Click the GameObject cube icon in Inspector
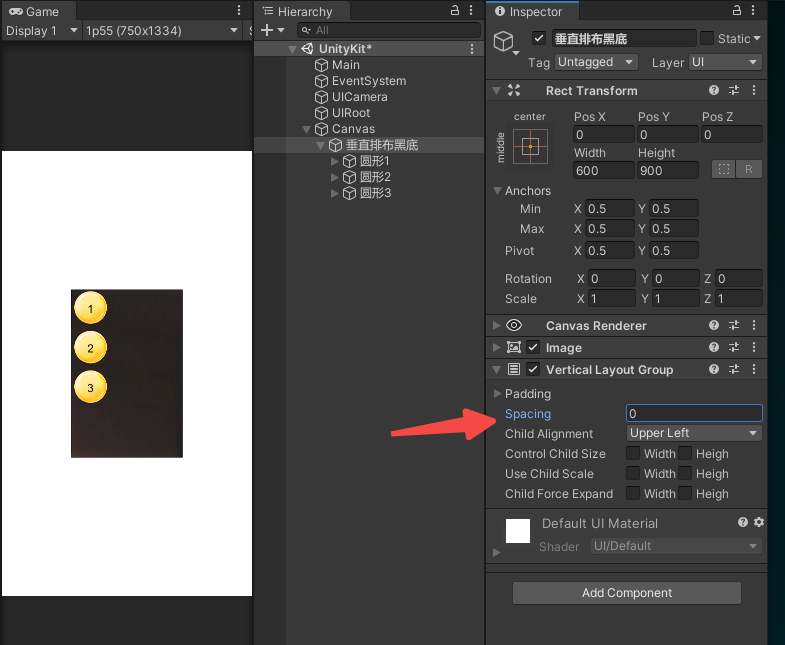Viewport: 785px width, 645px height. point(504,41)
